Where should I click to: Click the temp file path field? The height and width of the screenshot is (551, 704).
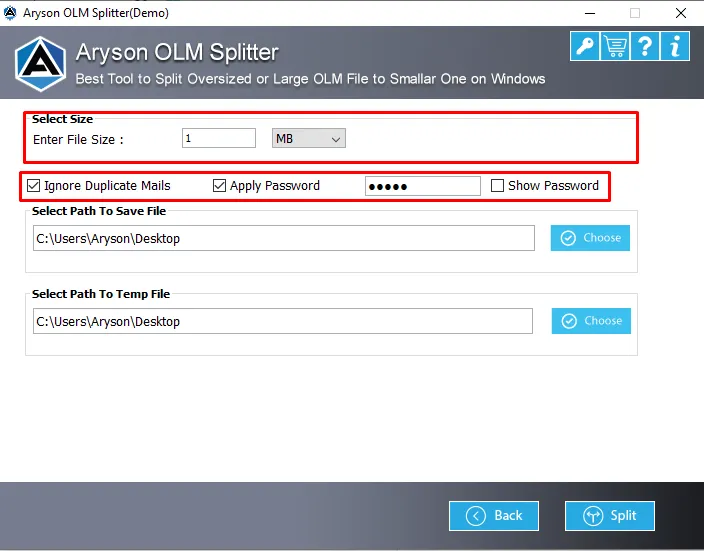283,321
